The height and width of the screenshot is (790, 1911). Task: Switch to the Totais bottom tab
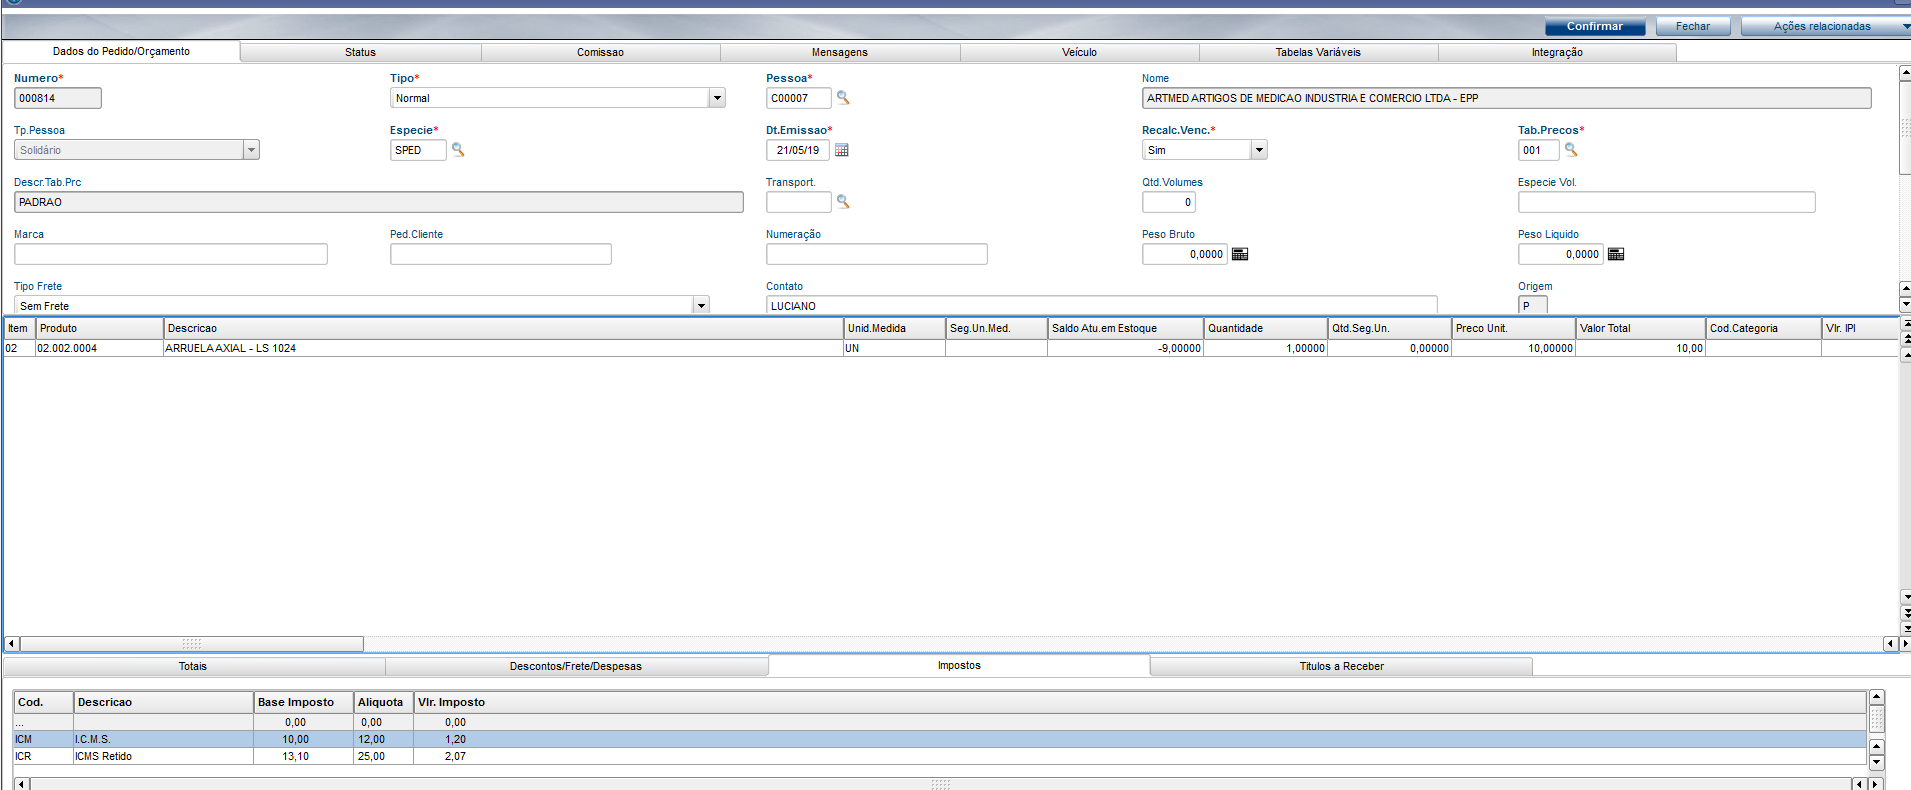coord(193,666)
